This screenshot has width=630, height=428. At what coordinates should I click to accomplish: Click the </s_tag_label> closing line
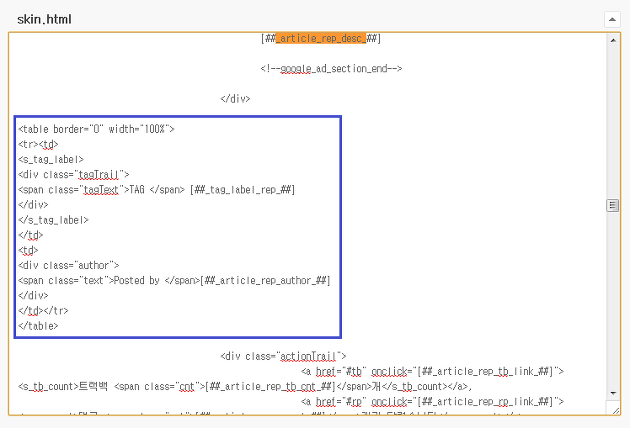[x=53, y=220]
